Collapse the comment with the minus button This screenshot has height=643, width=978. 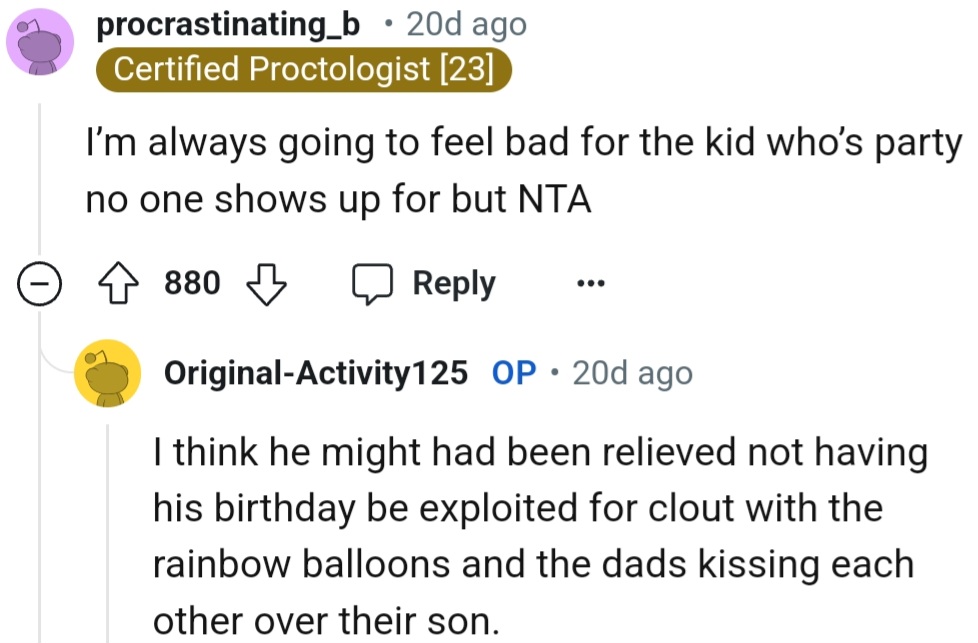pyautogui.click(x=39, y=286)
